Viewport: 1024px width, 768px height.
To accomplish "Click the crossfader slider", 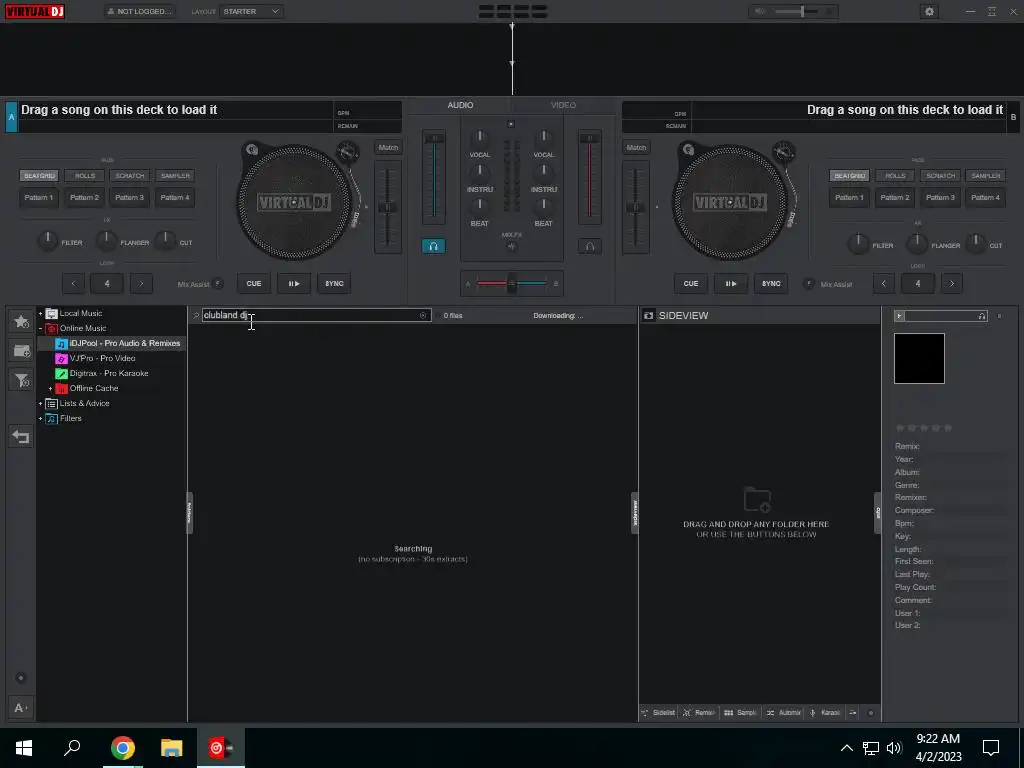I will pos(511,283).
